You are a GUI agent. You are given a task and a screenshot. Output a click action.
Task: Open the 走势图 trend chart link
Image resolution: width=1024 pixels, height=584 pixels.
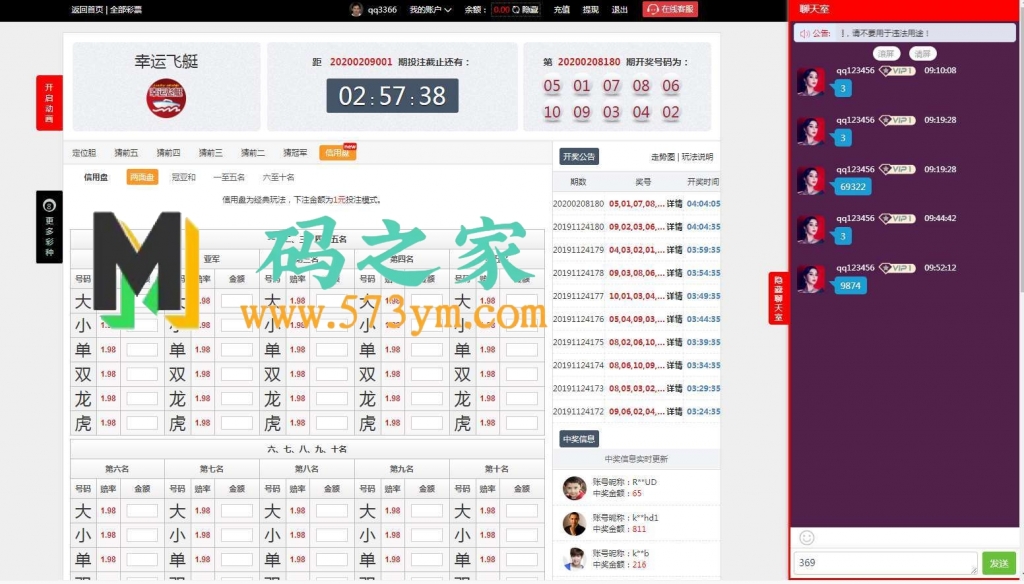tap(663, 157)
